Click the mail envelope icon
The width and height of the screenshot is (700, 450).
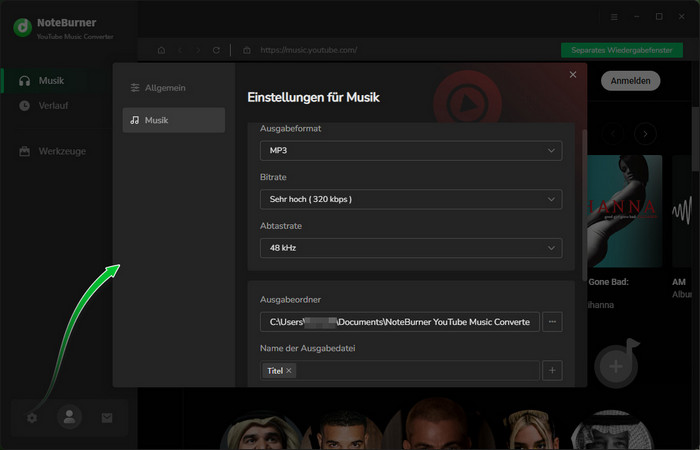coord(107,418)
